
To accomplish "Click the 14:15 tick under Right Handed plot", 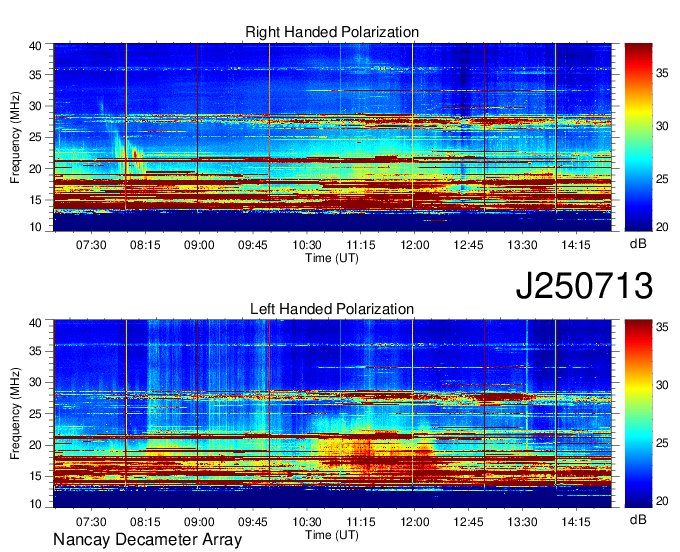I will pos(576,245).
